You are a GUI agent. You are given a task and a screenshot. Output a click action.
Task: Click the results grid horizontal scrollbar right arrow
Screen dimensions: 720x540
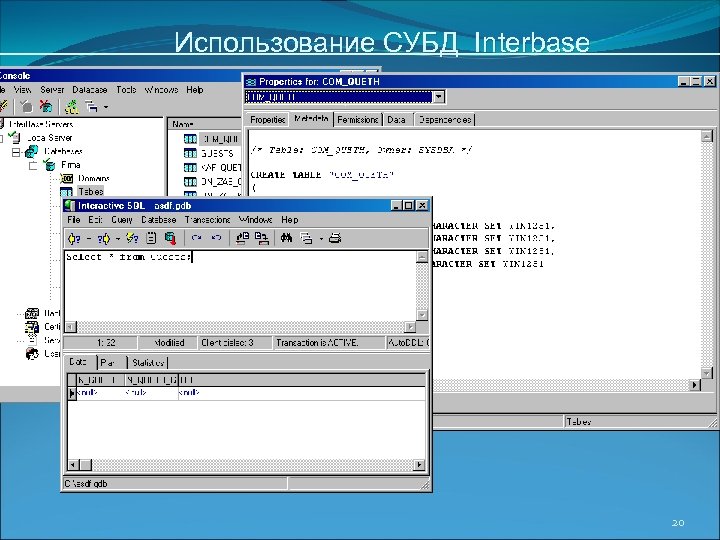pos(419,465)
